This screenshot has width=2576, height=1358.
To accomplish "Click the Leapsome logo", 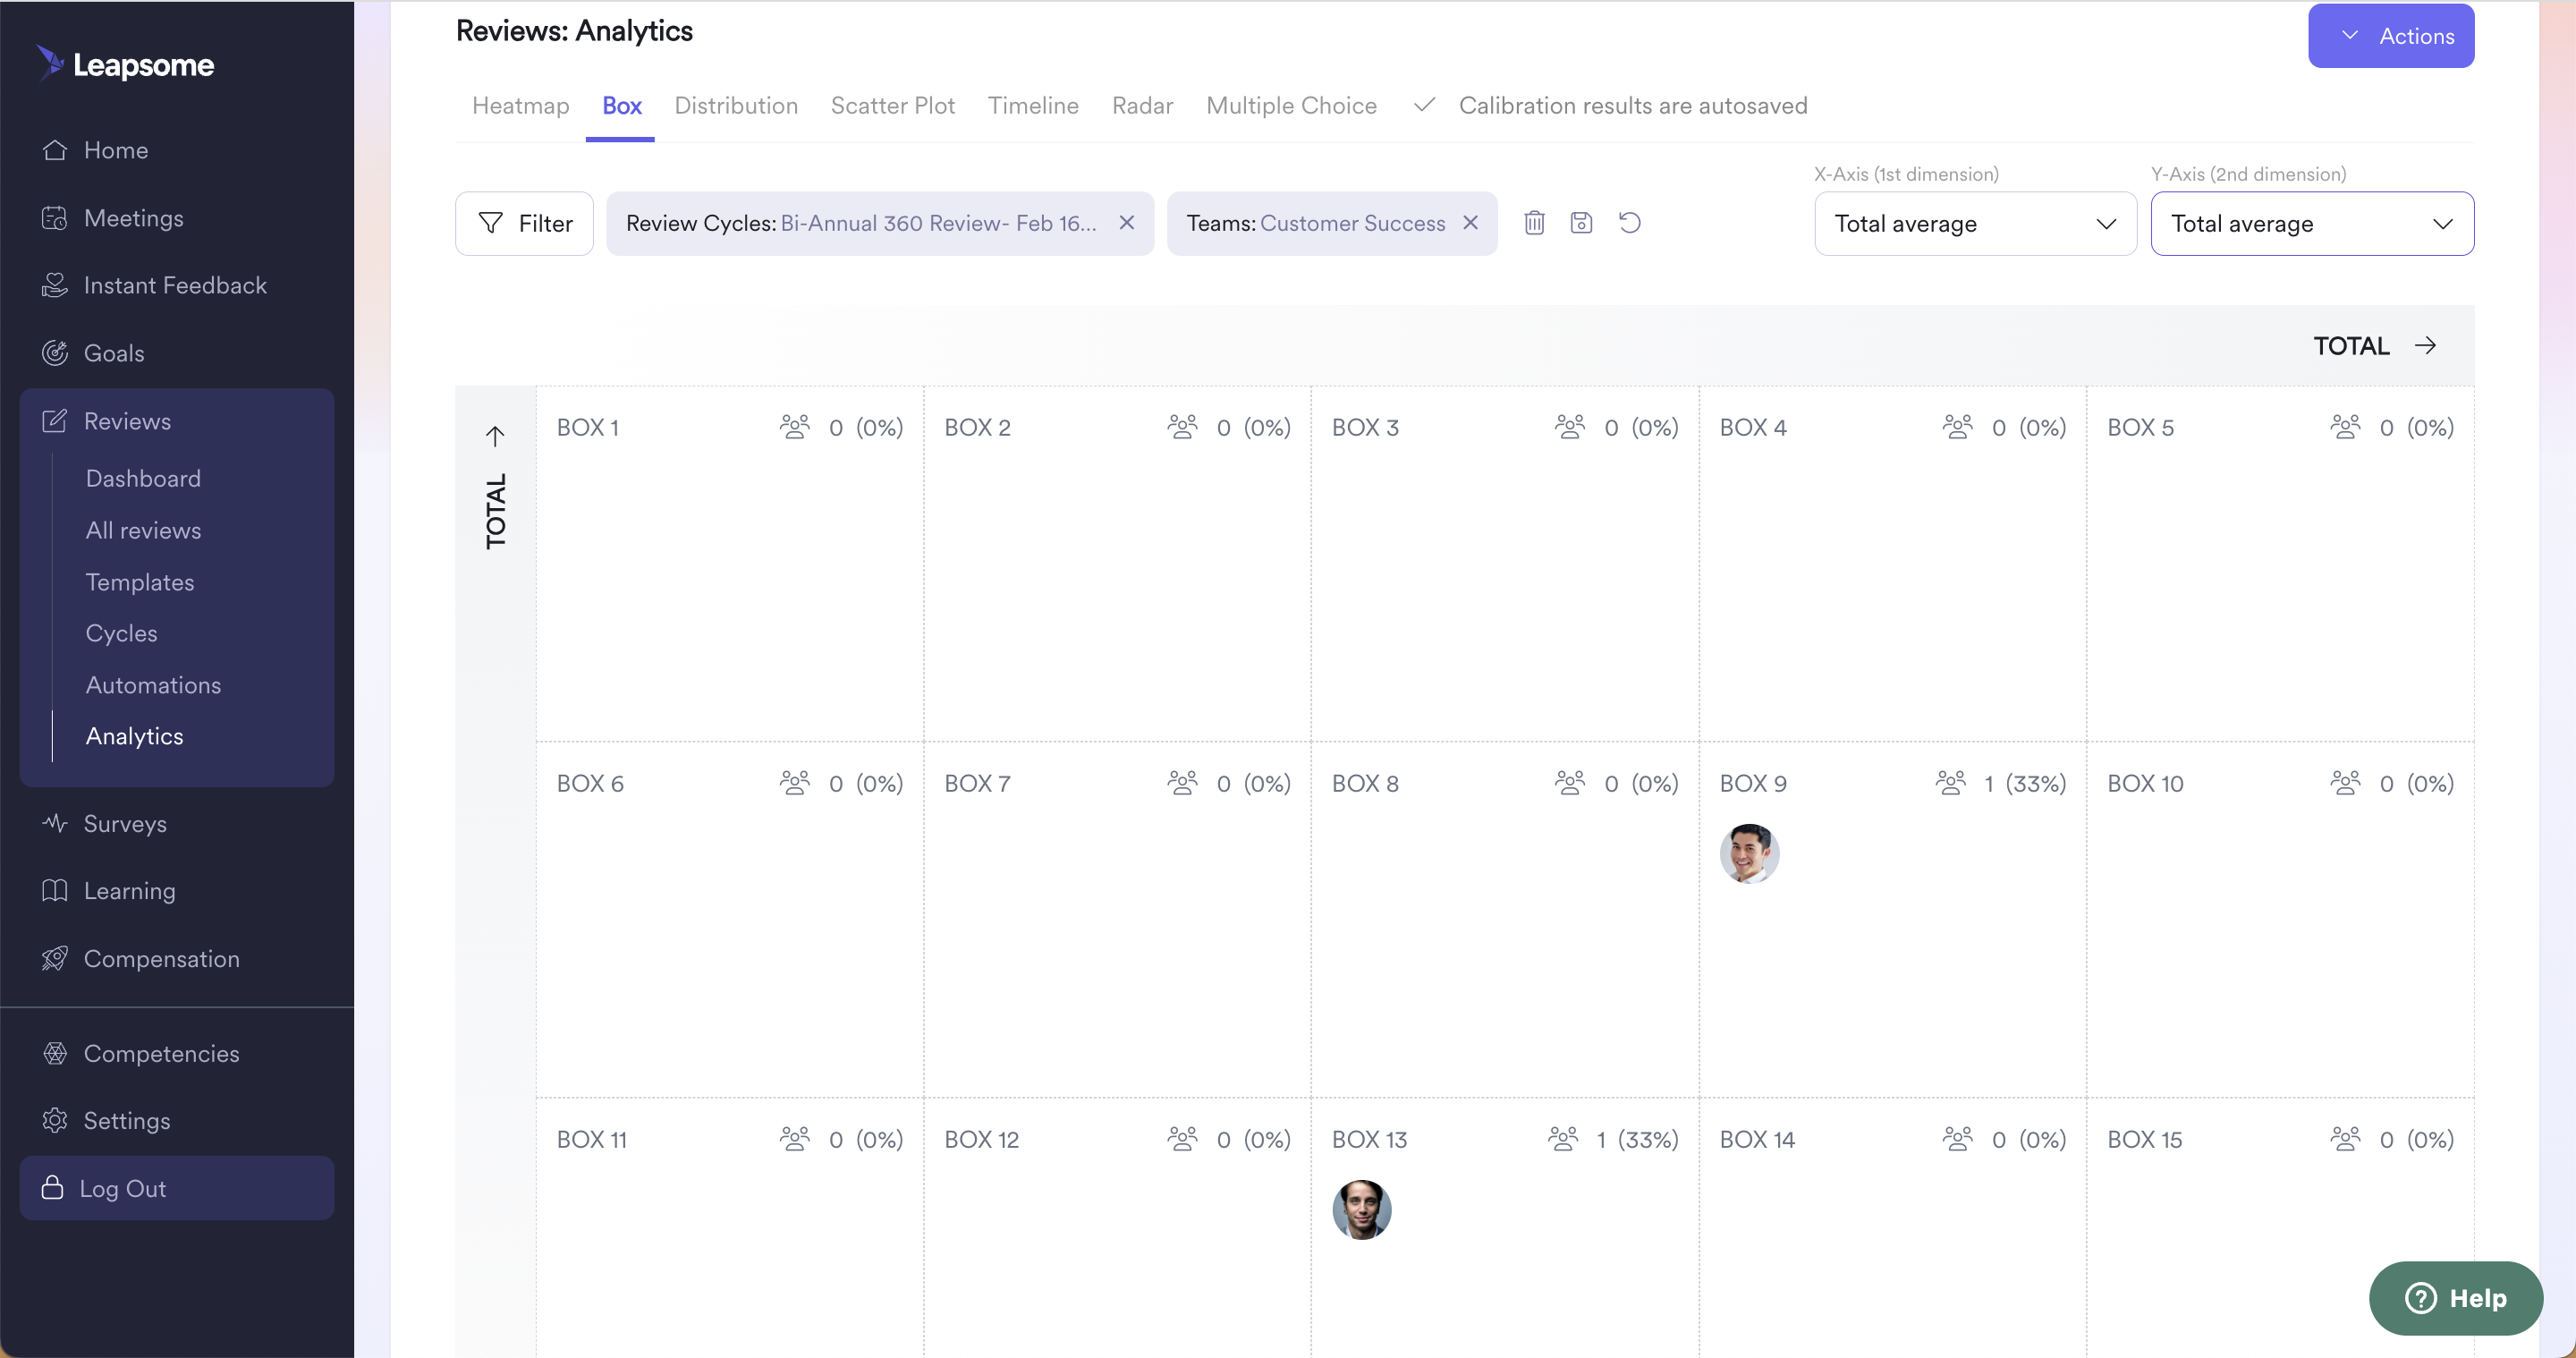I will click(x=125, y=64).
